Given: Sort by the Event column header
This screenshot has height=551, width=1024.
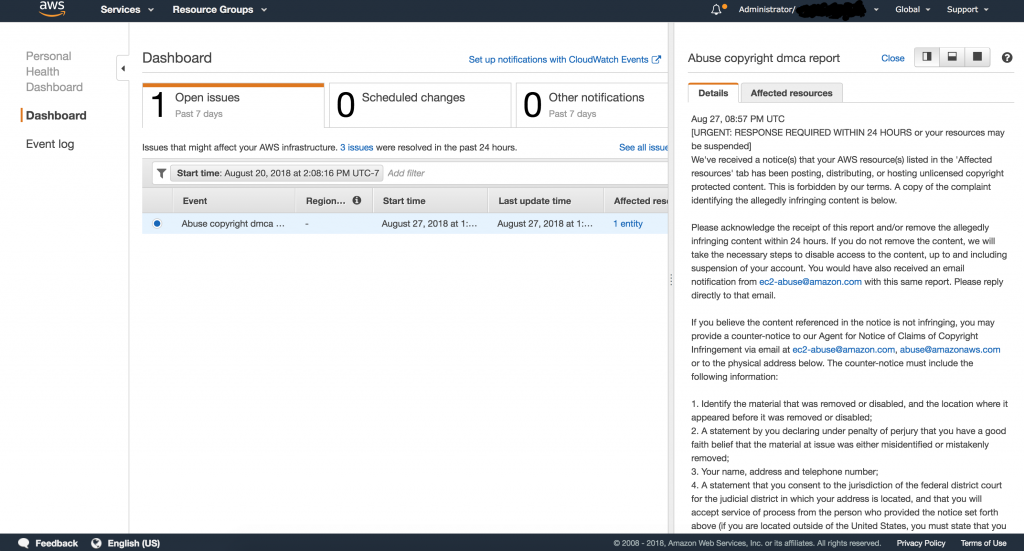Looking at the screenshot, I should tap(234, 201).
